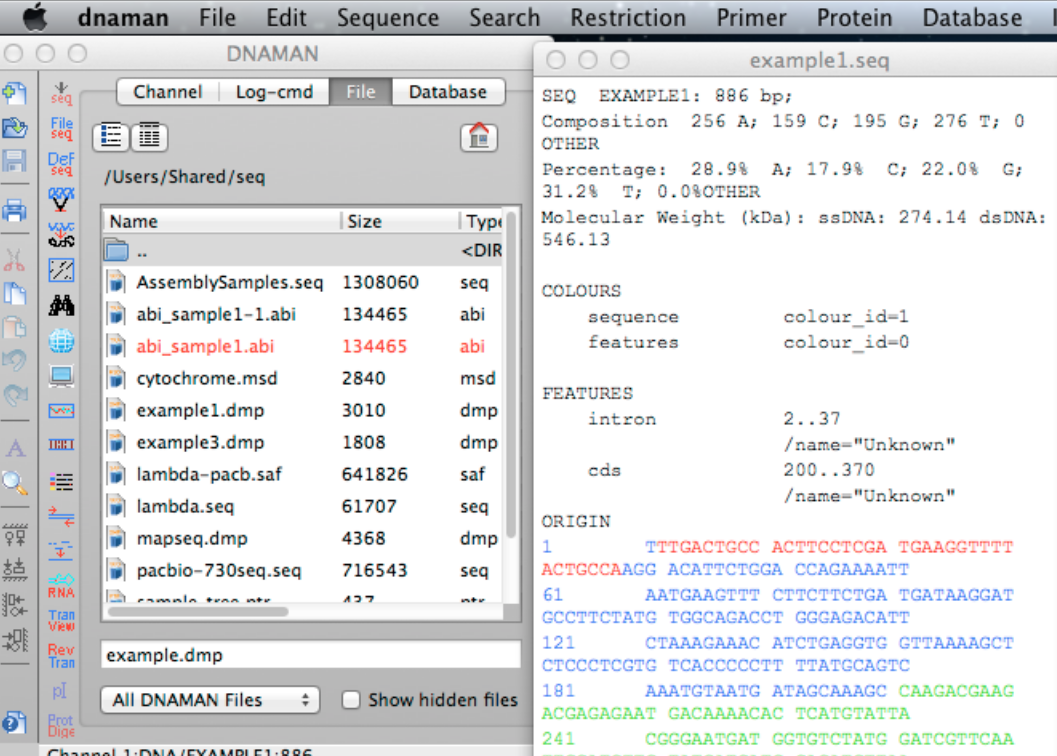Select cytochrome.msd file
1057x756 pixels.
303,378
